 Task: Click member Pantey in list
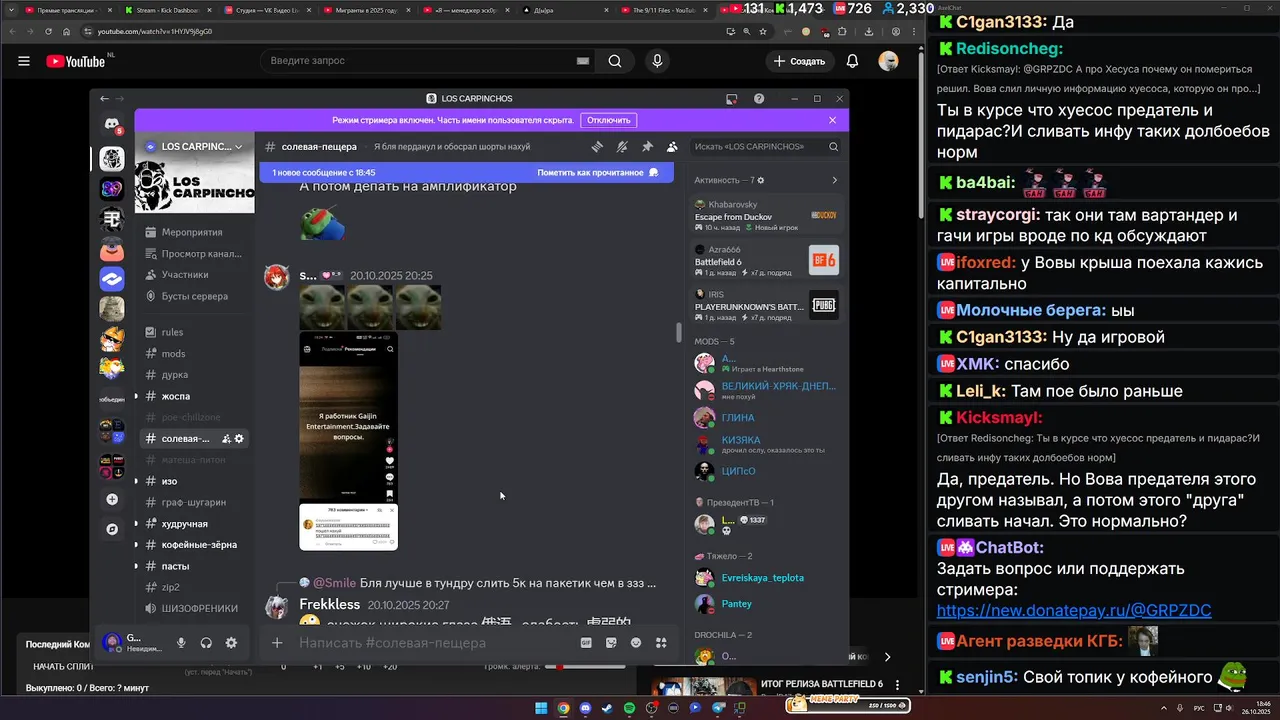coord(767,604)
